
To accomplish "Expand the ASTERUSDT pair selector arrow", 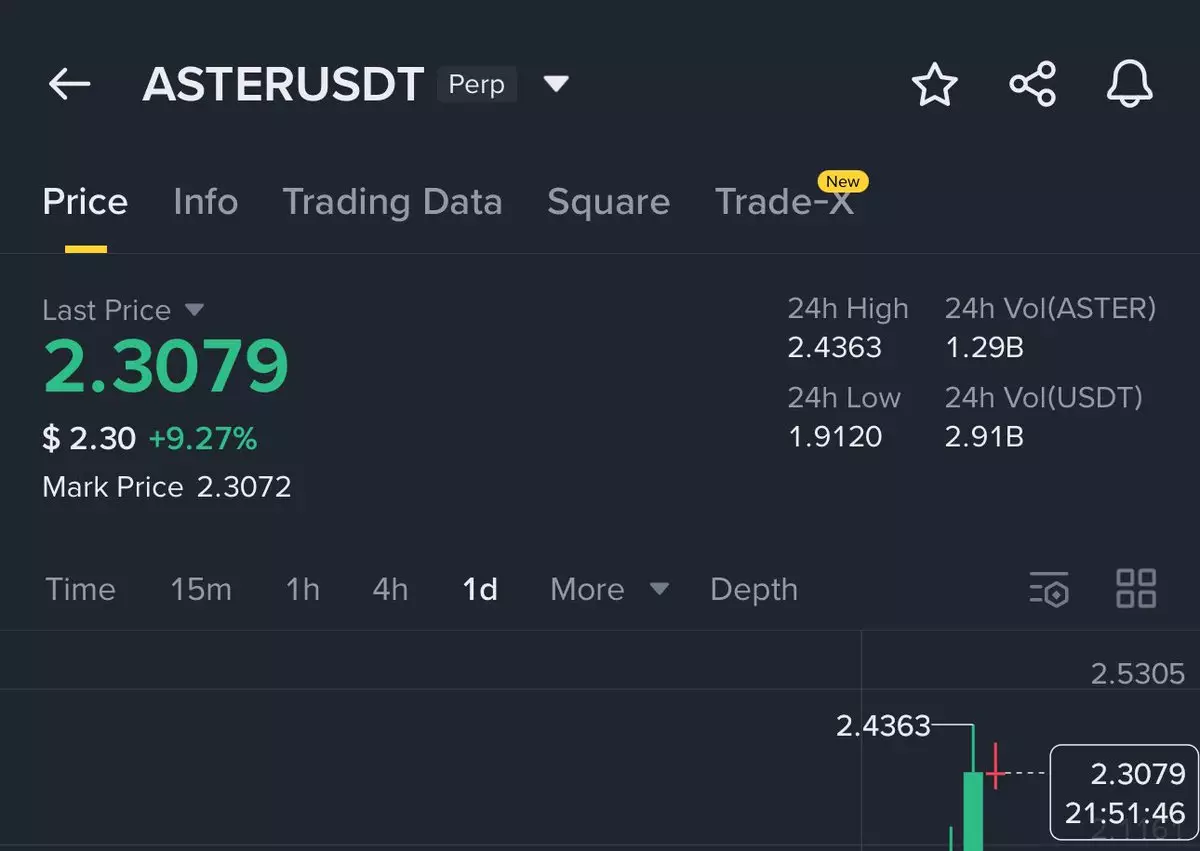I will tap(556, 84).
